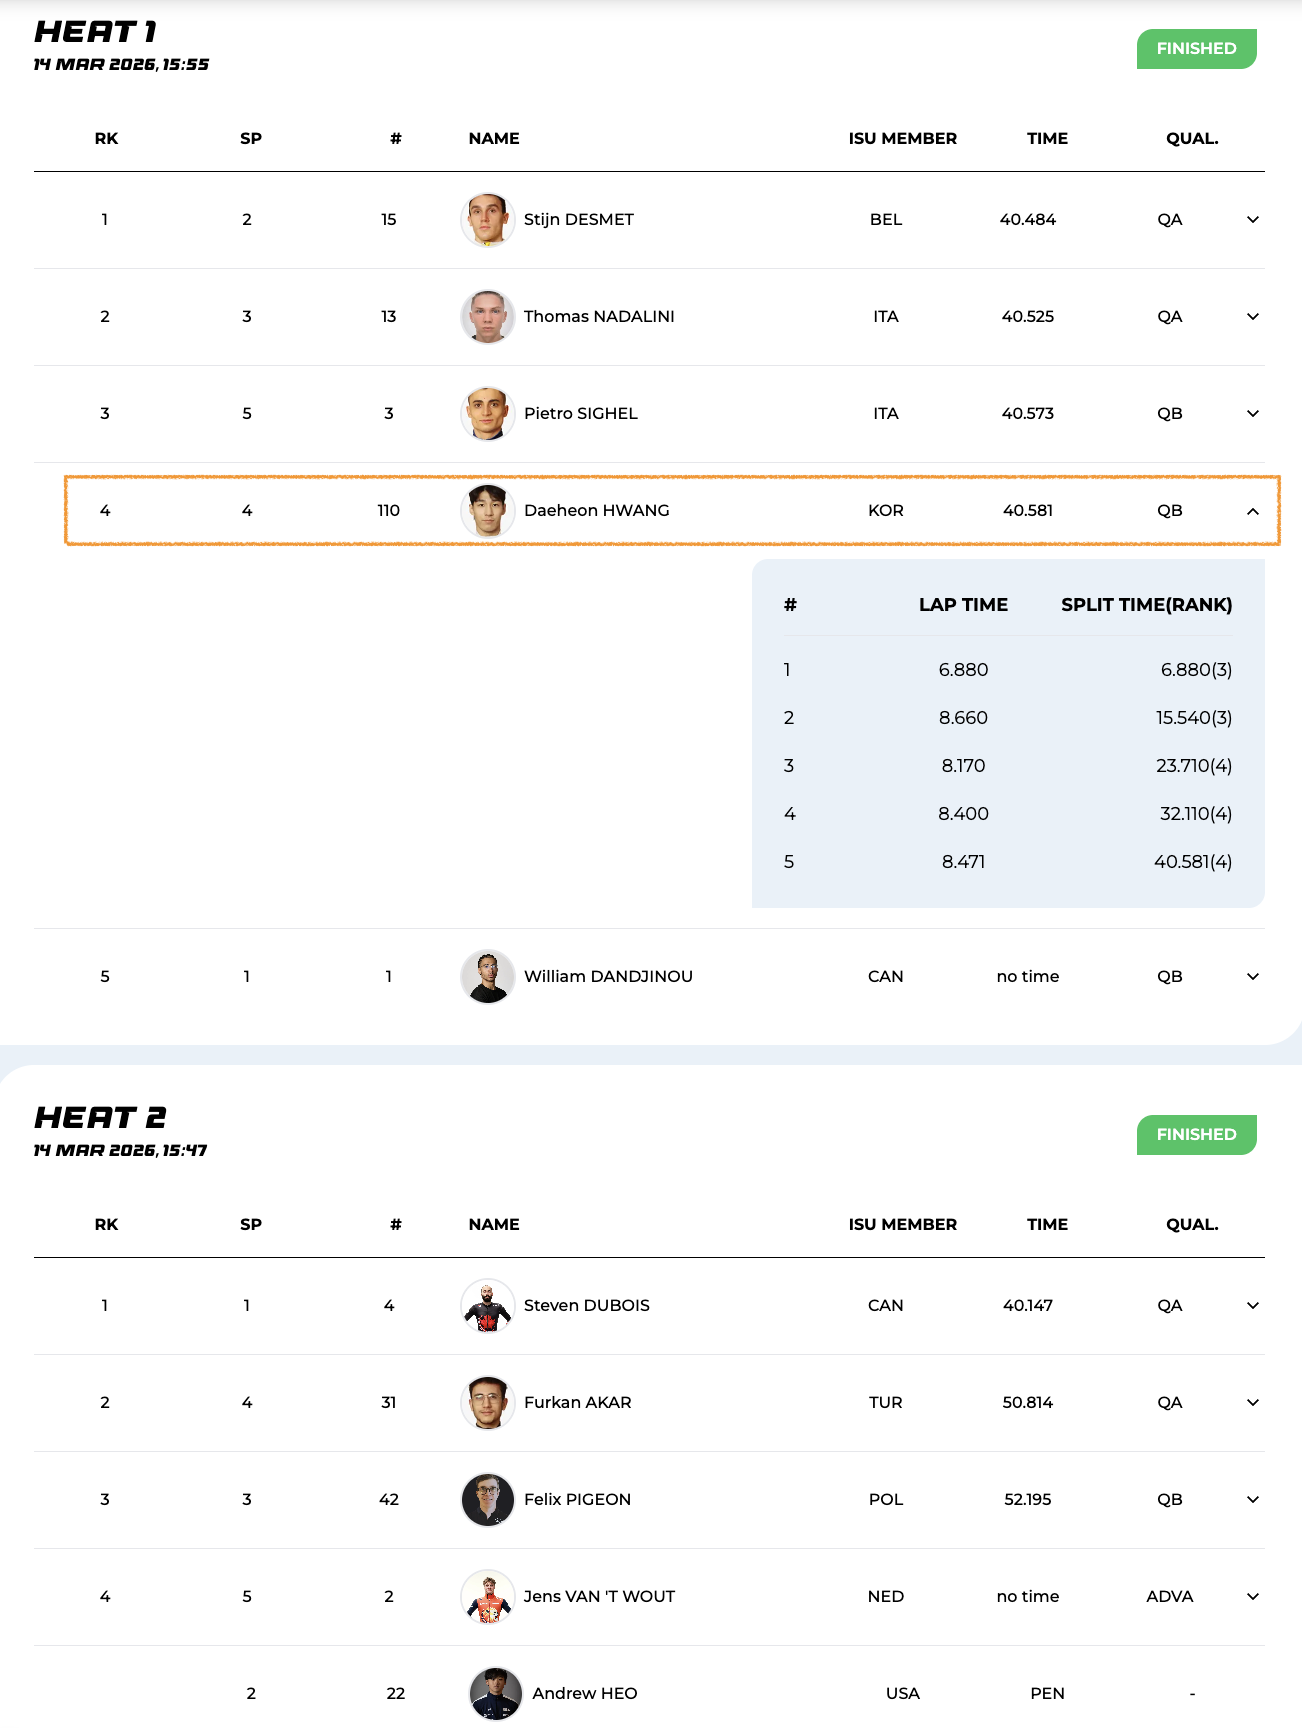This screenshot has height=1728, width=1302.
Task: Click Steven DUBOIS's avatar image
Action: click(488, 1306)
